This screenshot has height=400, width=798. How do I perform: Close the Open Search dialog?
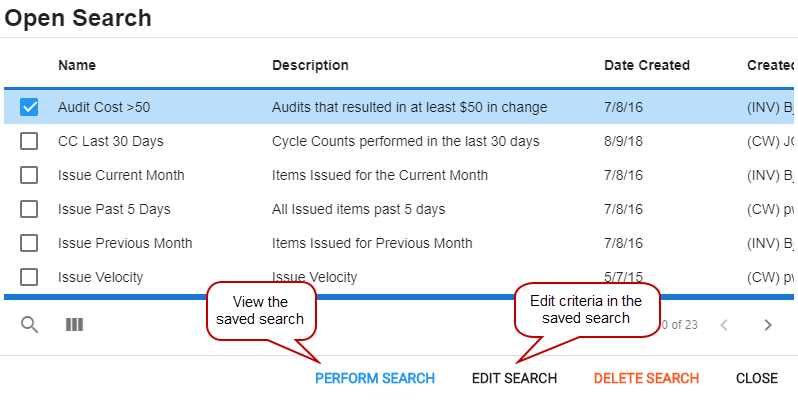click(756, 378)
